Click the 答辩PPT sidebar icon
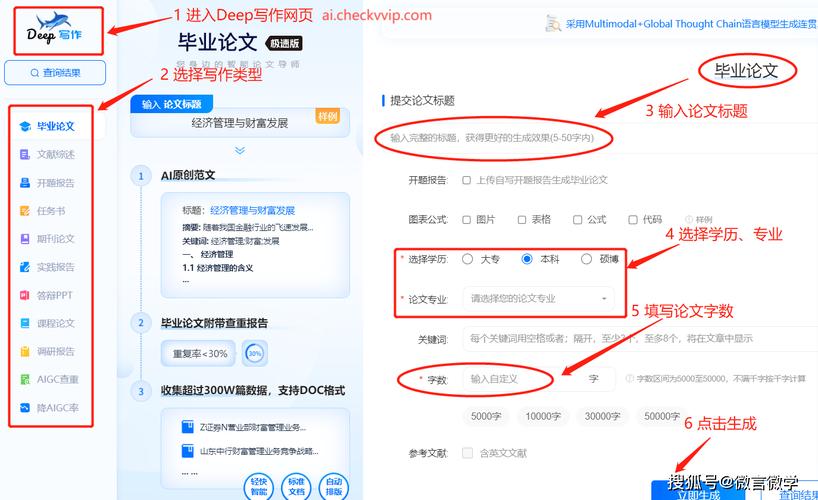This screenshot has width=818, height=500. point(25,295)
